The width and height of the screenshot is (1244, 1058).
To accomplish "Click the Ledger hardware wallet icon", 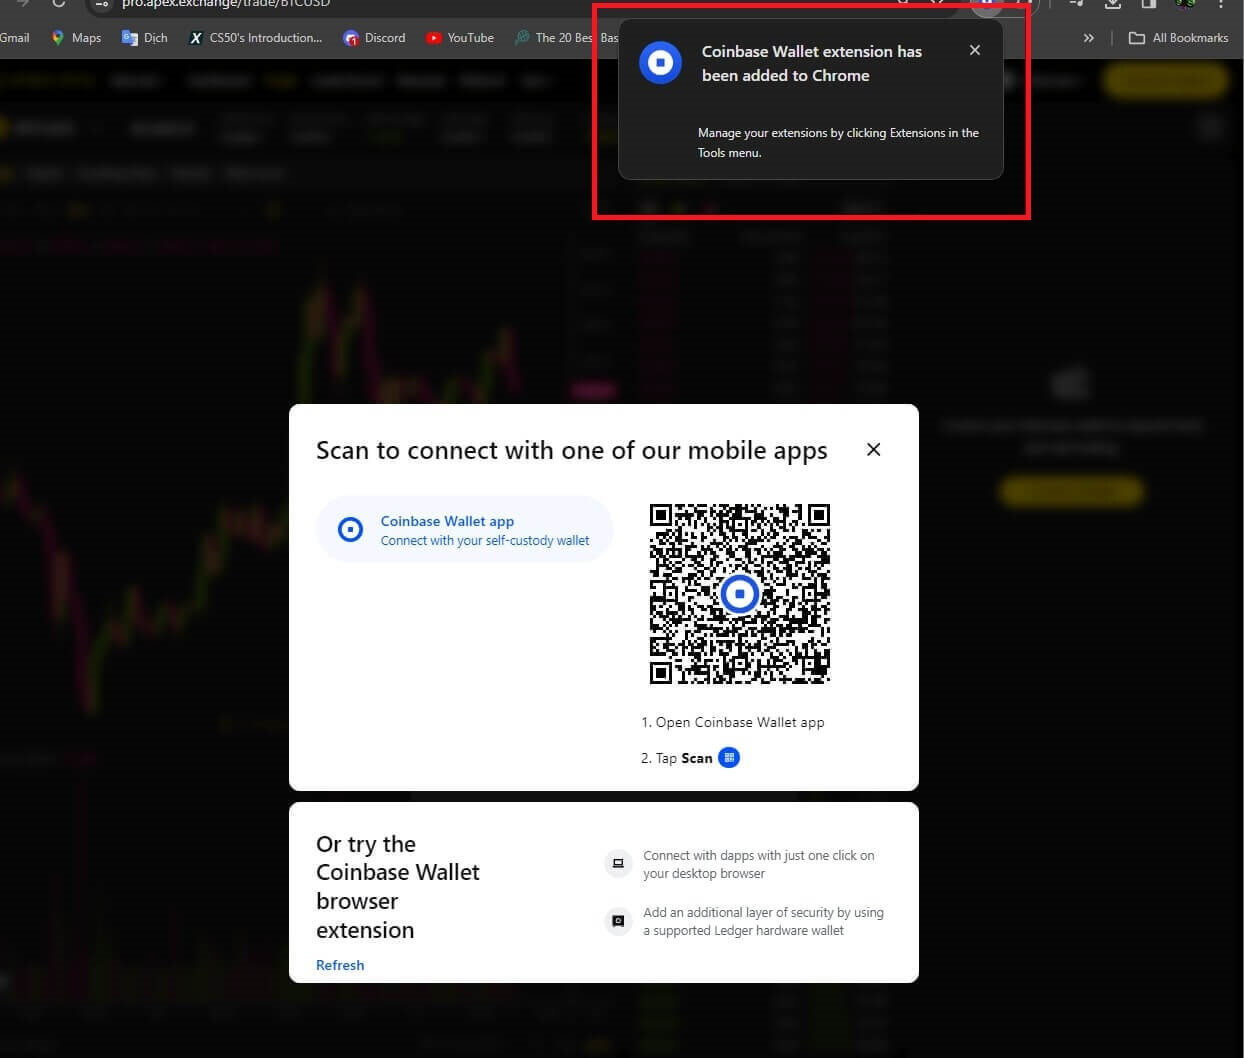I will [x=618, y=920].
